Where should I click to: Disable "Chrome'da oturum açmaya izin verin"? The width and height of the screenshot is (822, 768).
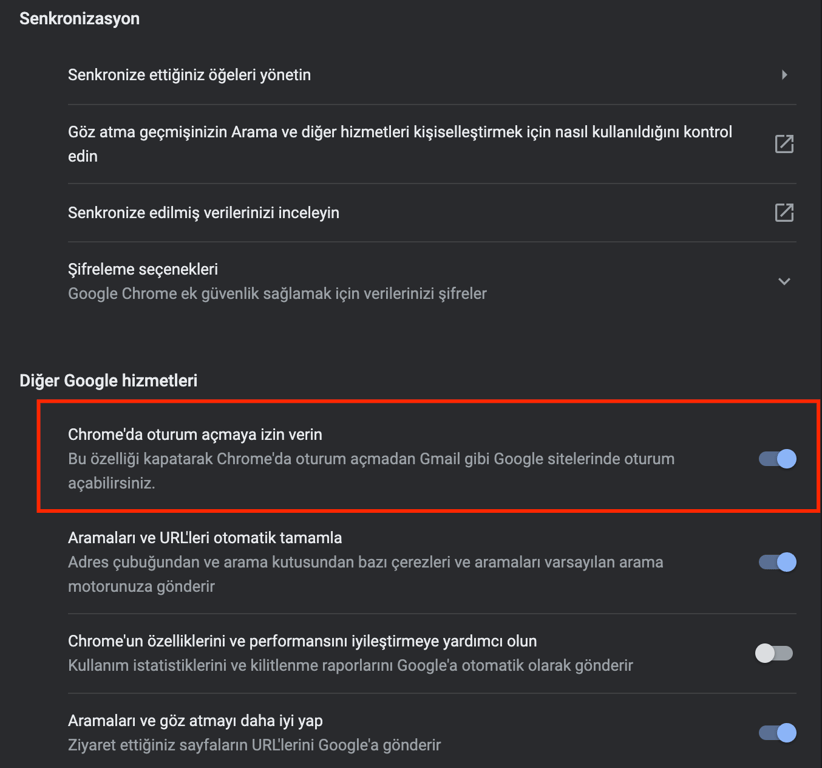(775, 459)
